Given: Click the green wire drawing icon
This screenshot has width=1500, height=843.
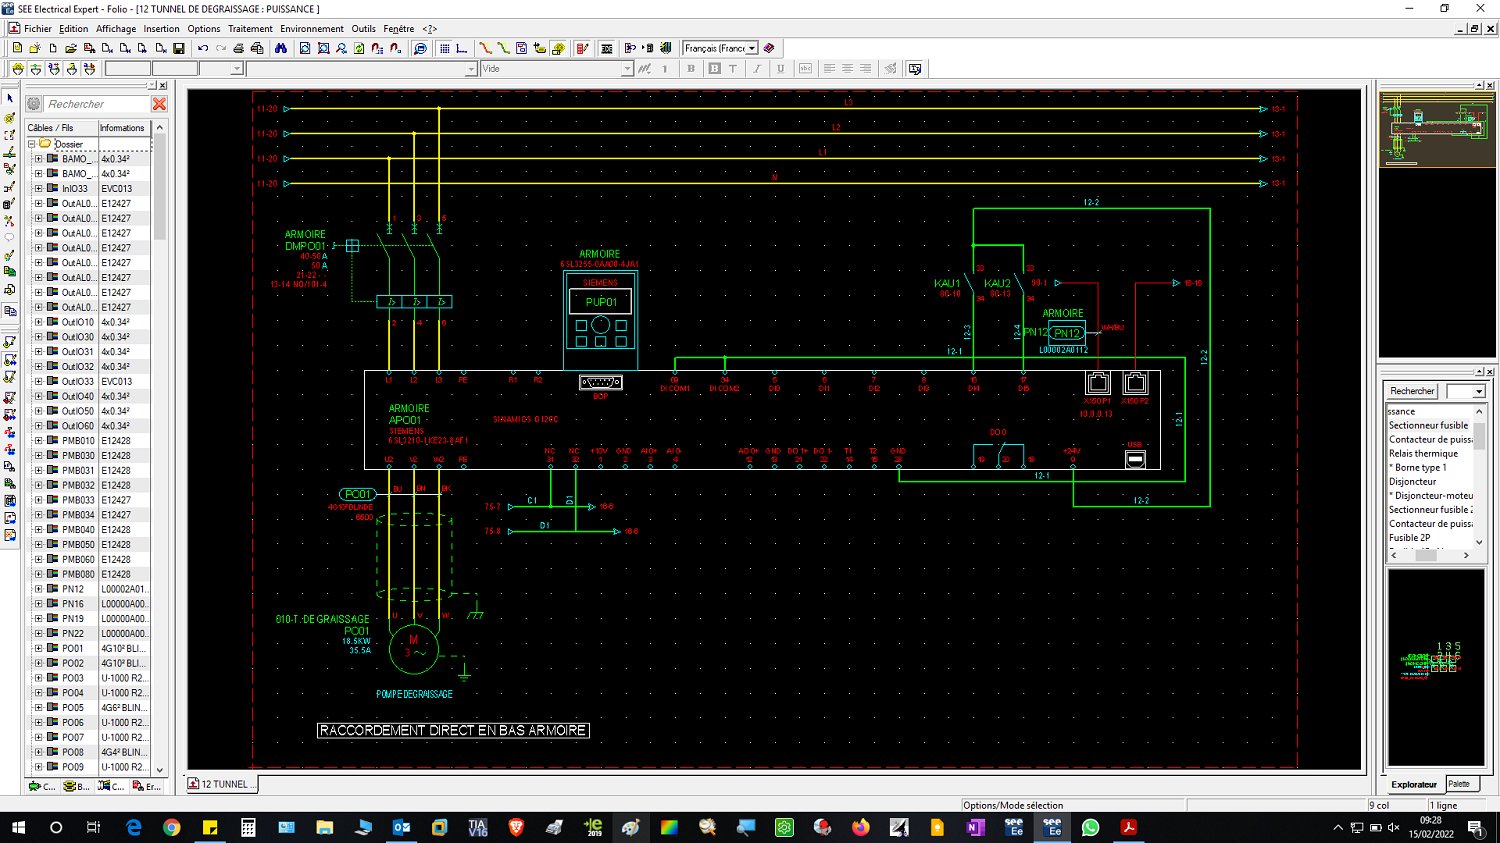Looking at the screenshot, I should tap(503, 48).
